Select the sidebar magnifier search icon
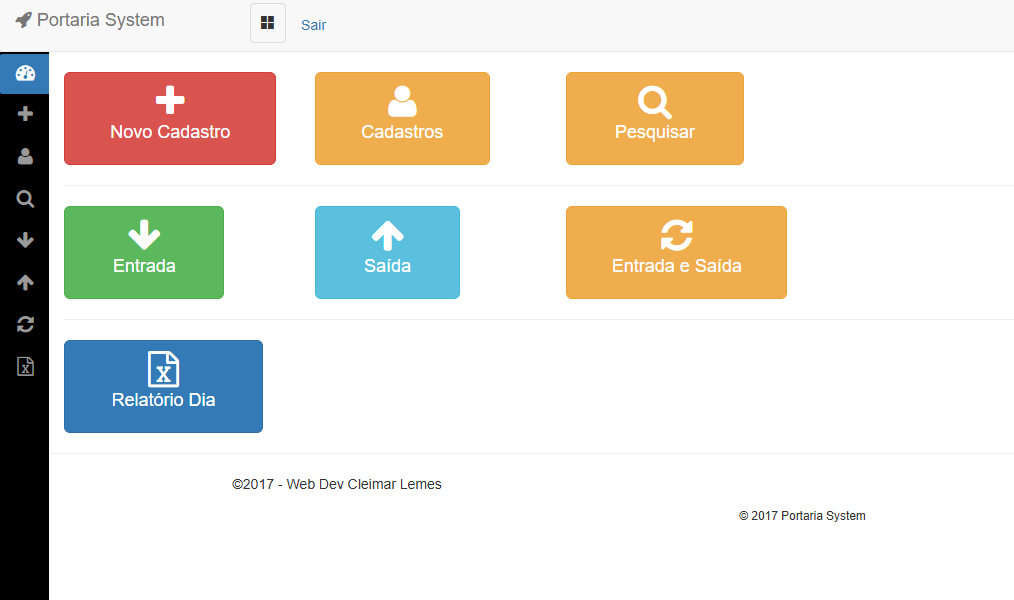The width and height of the screenshot is (1014, 600). [x=25, y=198]
